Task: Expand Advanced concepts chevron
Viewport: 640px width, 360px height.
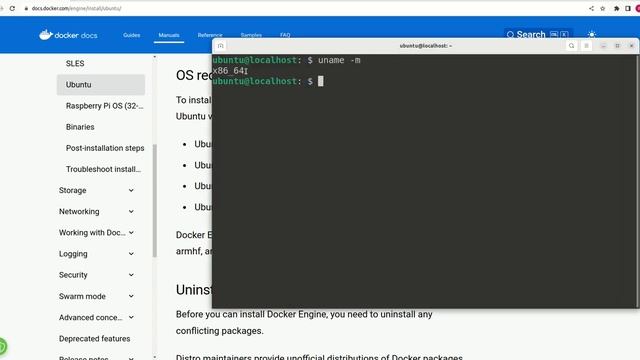Action: point(131,317)
